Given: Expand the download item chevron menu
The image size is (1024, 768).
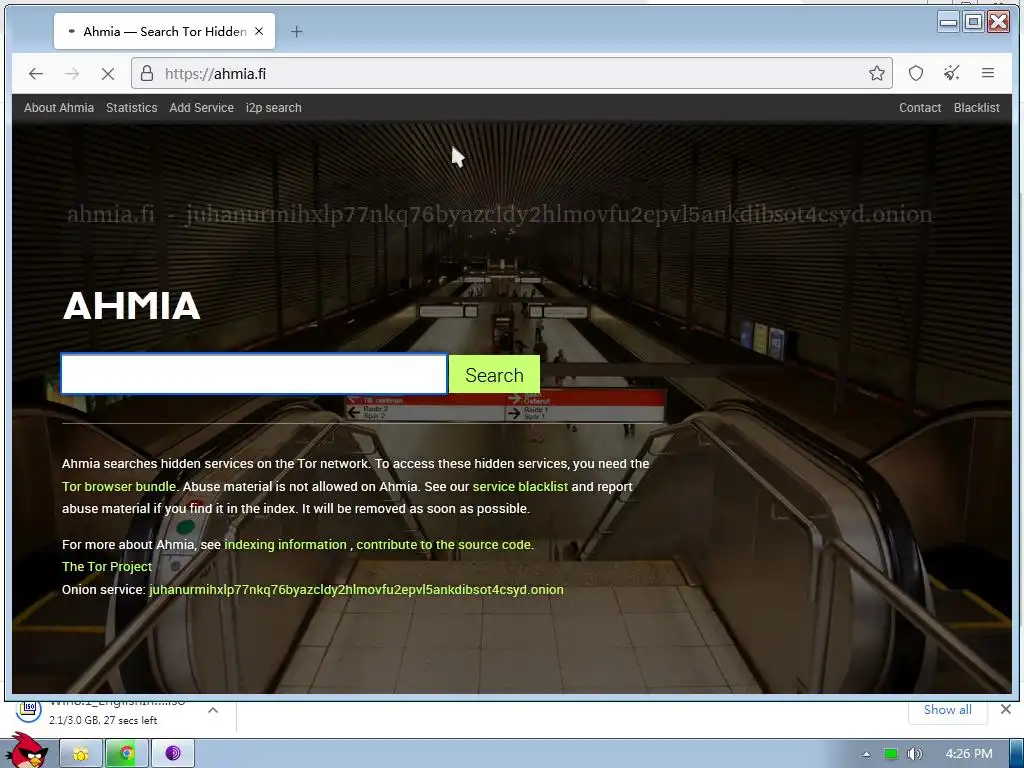Looking at the screenshot, I should click(213, 710).
